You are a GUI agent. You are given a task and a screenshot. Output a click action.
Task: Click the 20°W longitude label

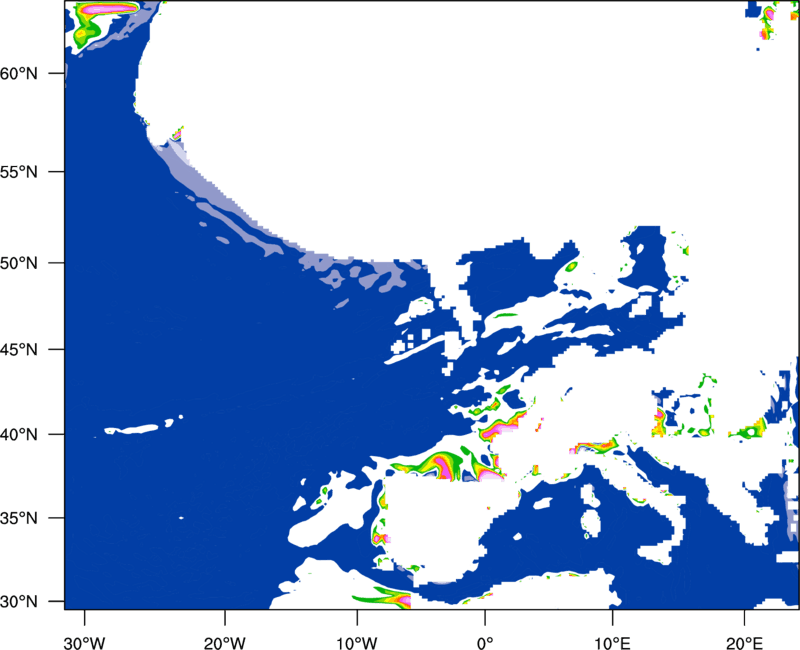coord(225,643)
